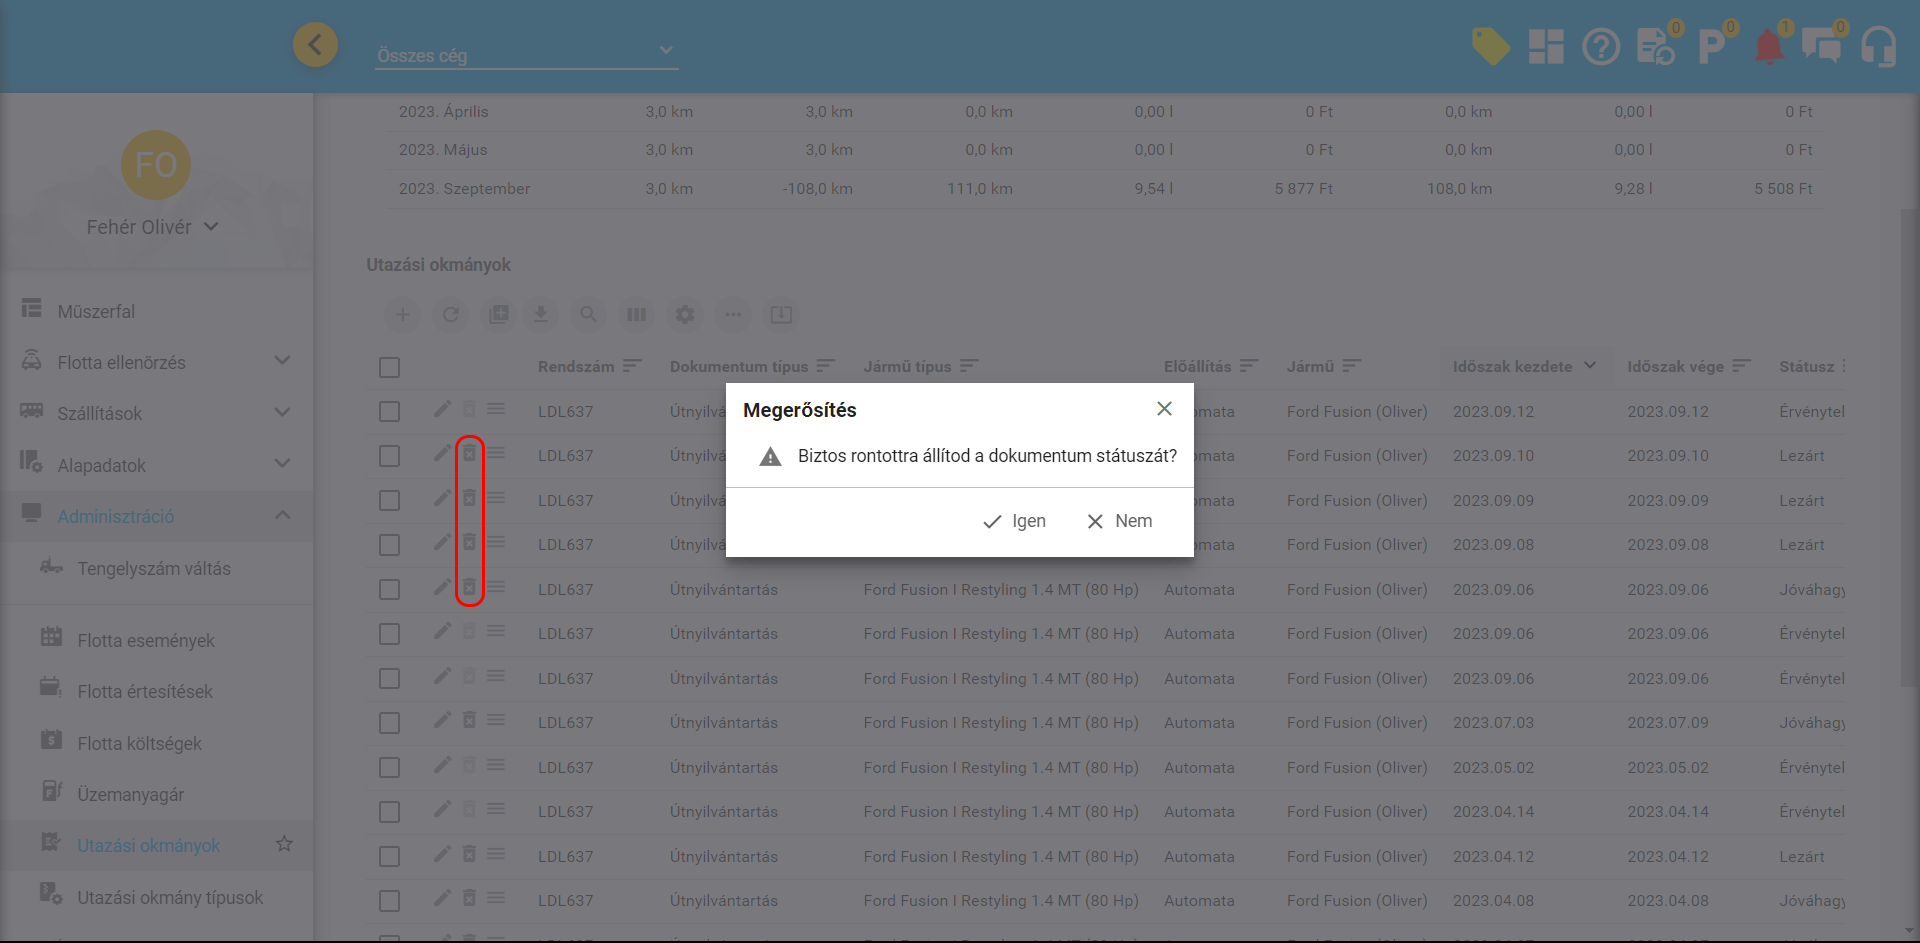Click the yellow price tag icon
1920x943 pixels.
coord(1490,47)
